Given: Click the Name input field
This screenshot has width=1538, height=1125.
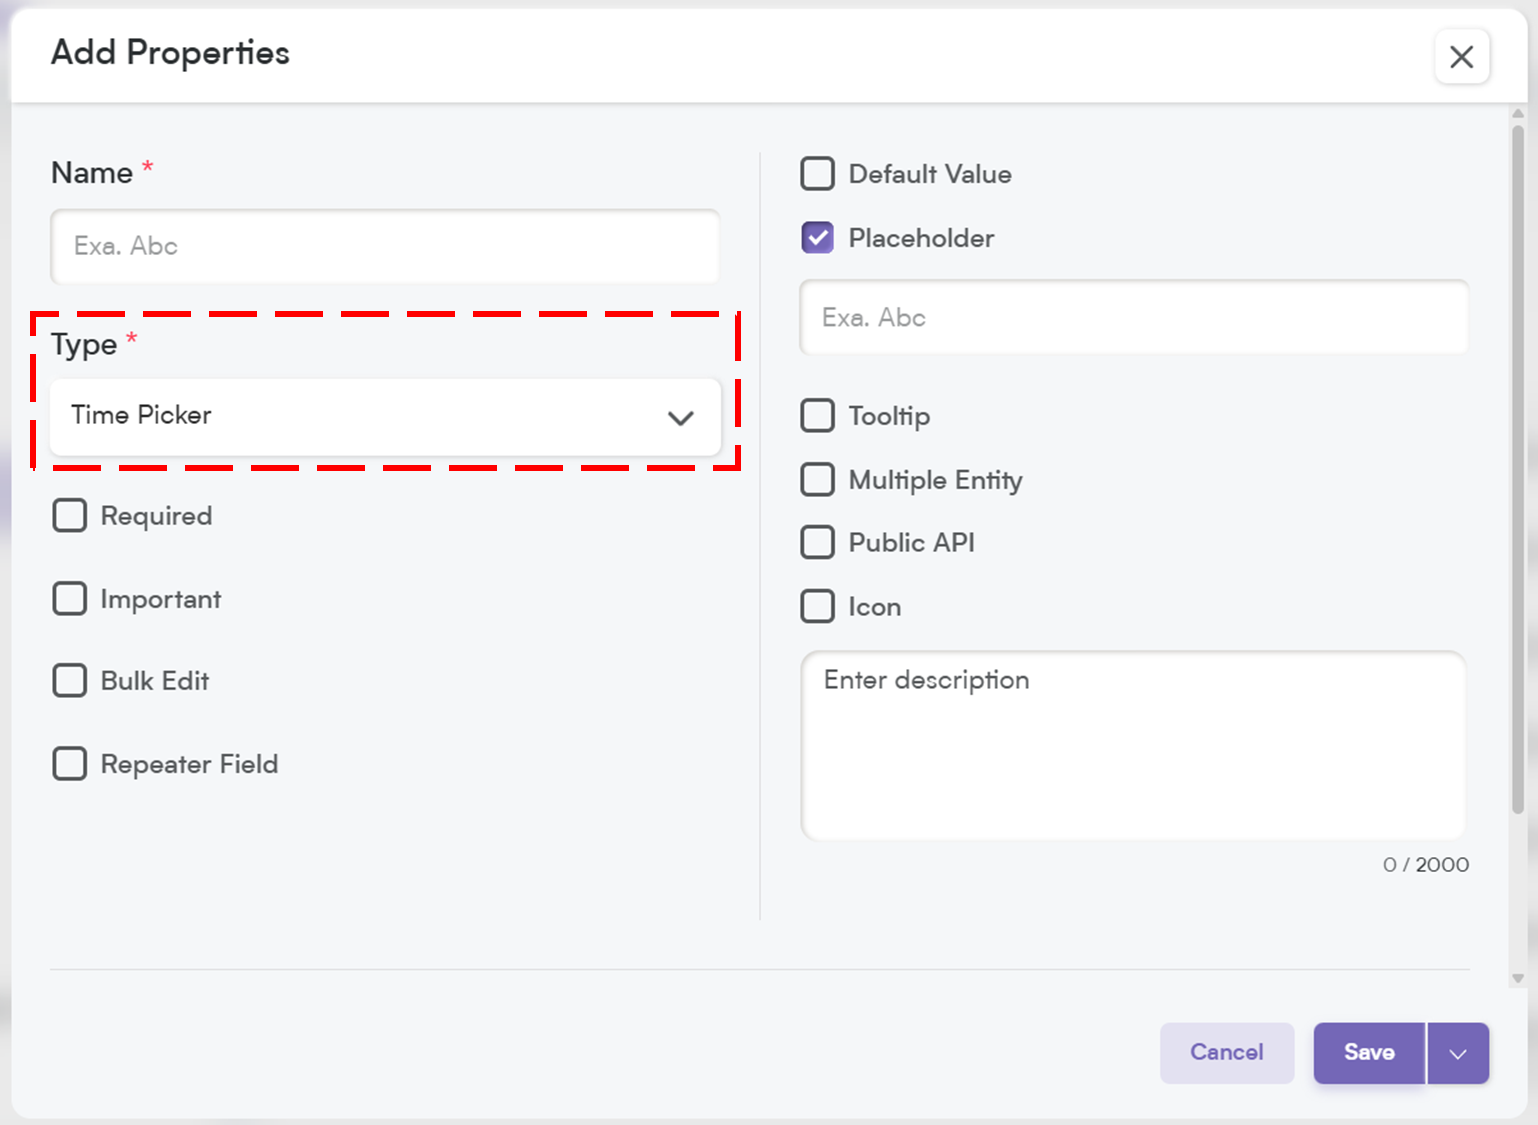Looking at the screenshot, I should pos(385,246).
